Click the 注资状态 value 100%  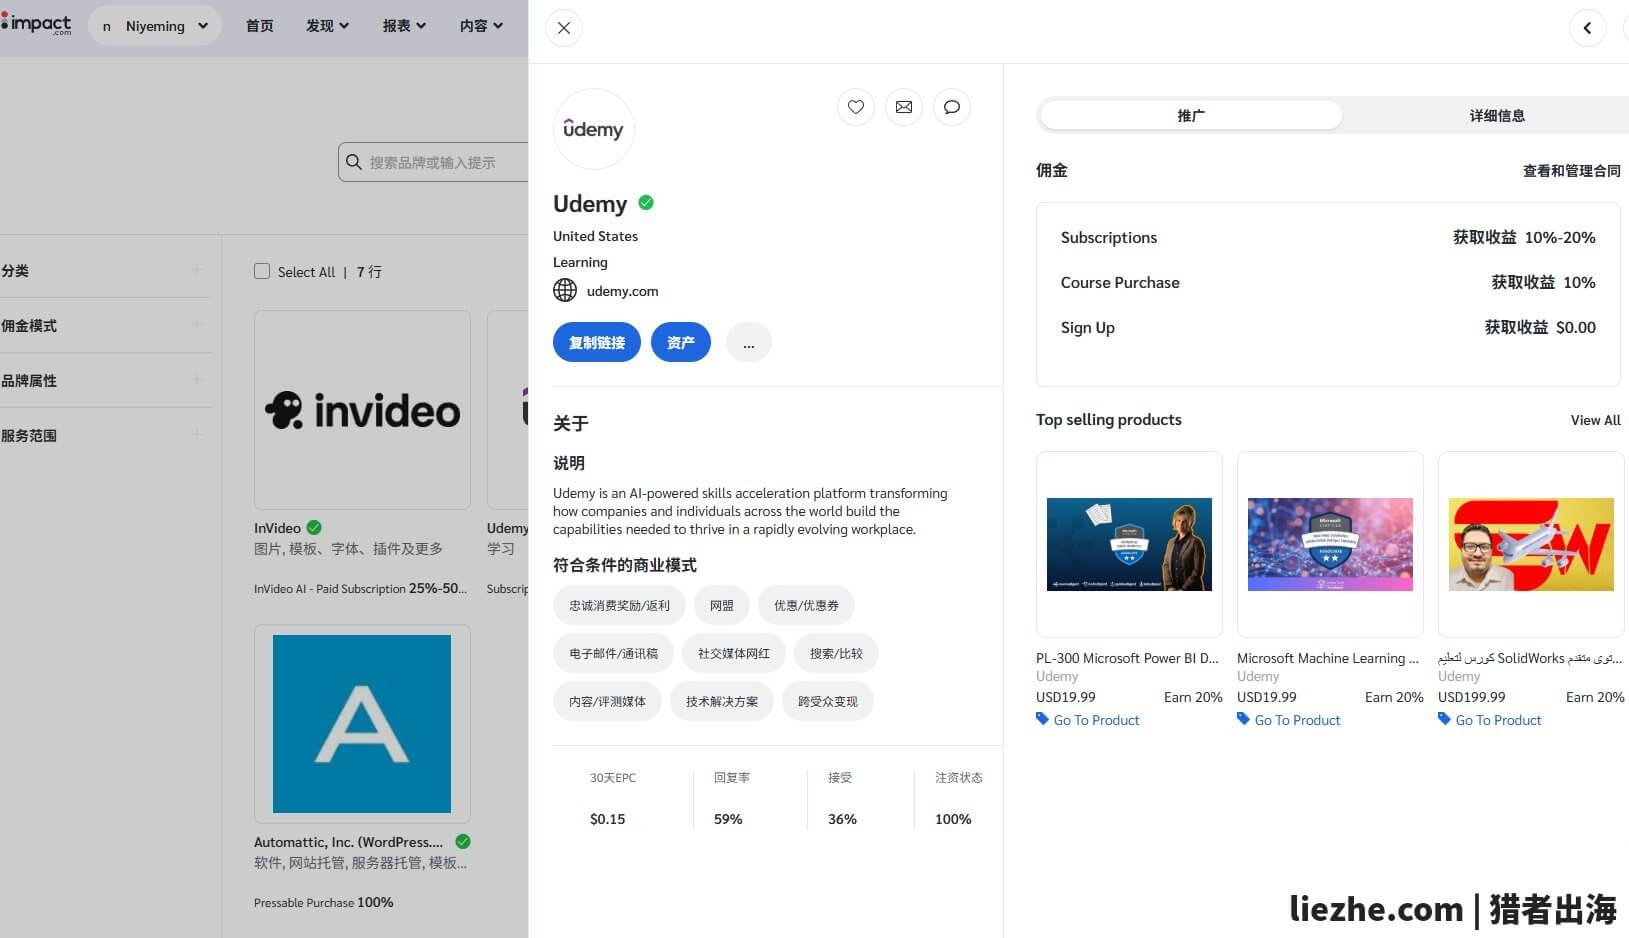tap(953, 819)
